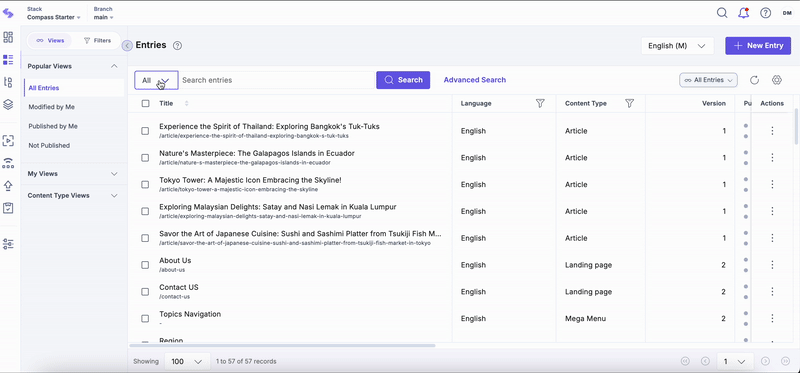The image size is (800, 373).
Task: Open the Assets stack icon in left rail
Action: [x=8, y=105]
